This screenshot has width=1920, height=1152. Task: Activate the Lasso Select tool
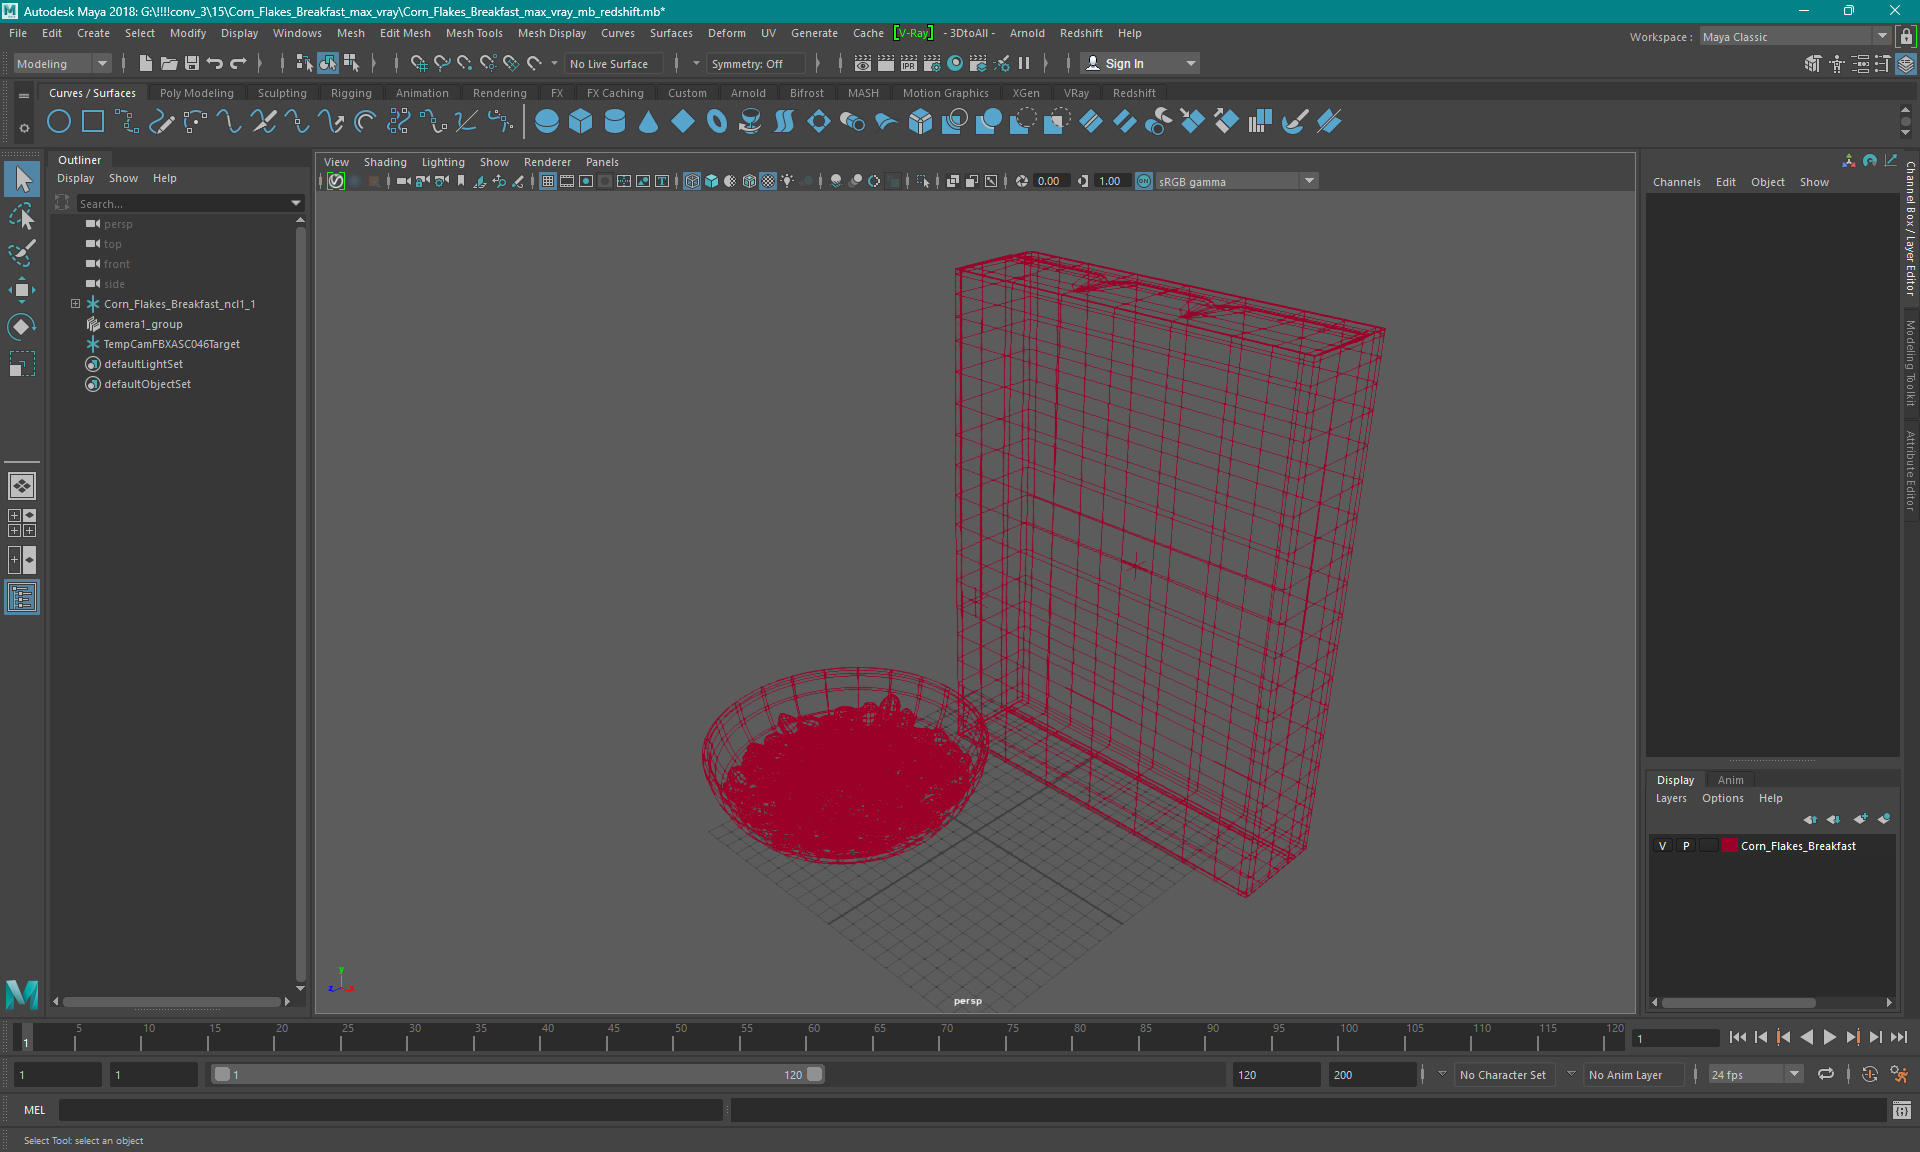pyautogui.click(x=22, y=217)
